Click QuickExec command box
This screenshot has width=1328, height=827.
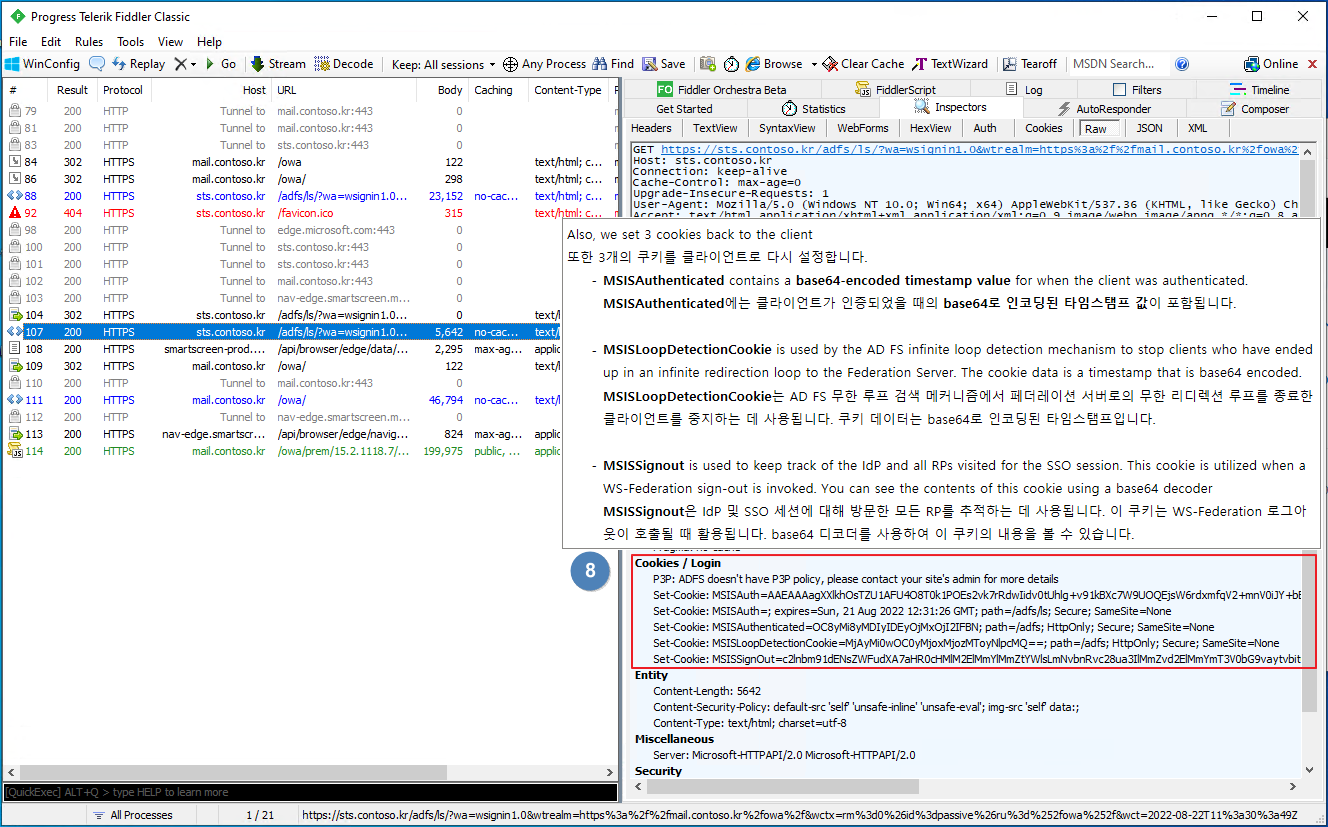click(310, 792)
